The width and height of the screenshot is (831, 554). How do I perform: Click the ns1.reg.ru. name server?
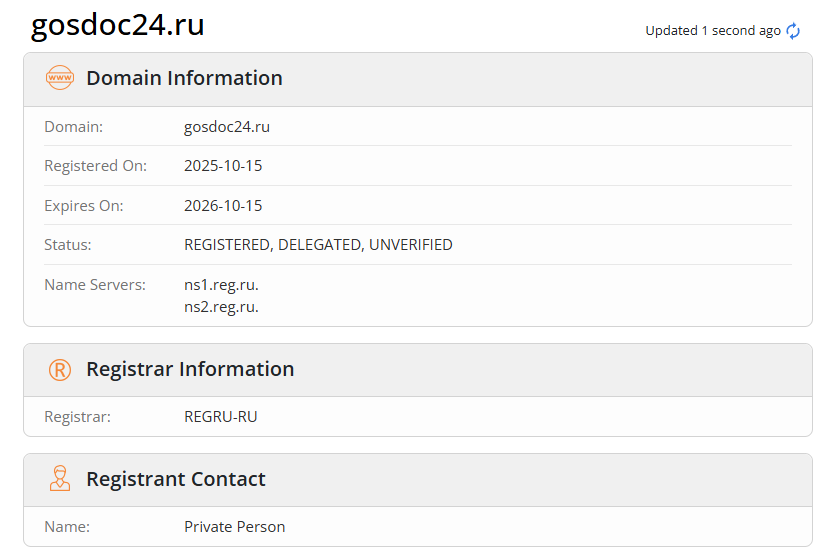[x=221, y=285]
